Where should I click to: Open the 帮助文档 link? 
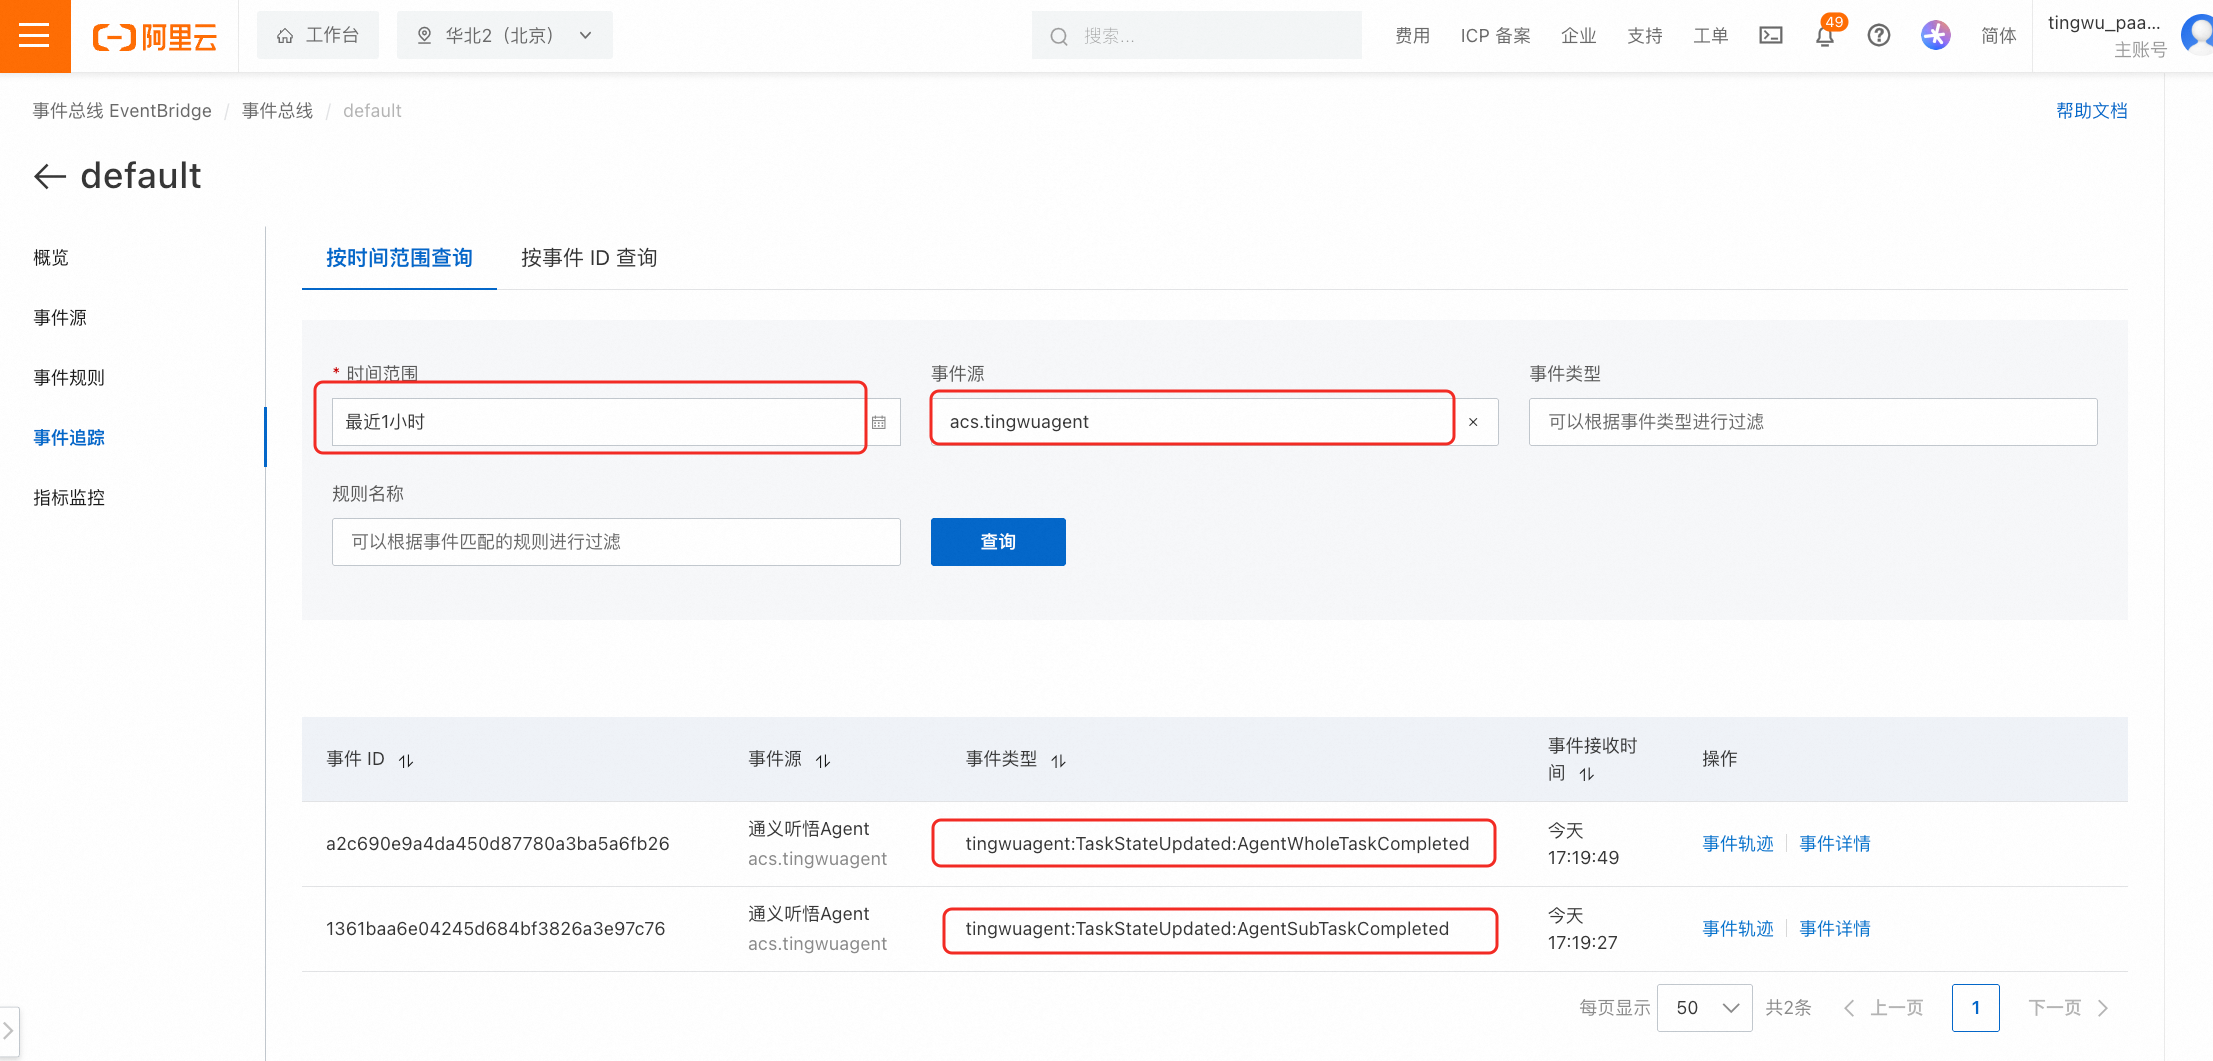click(2092, 111)
